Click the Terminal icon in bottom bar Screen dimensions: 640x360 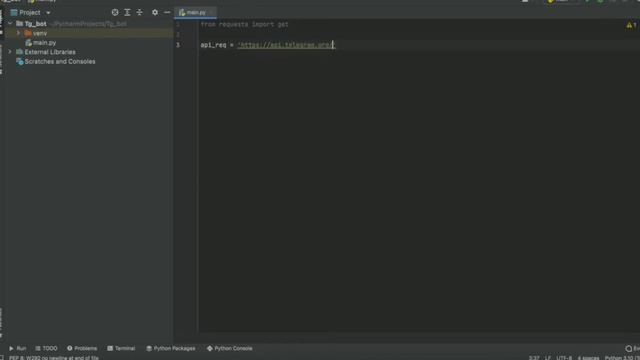pyautogui.click(x=110, y=349)
